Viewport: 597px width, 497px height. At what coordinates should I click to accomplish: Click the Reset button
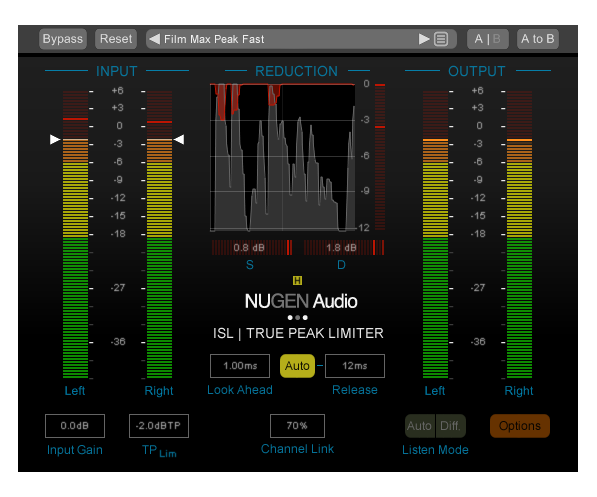(x=116, y=39)
